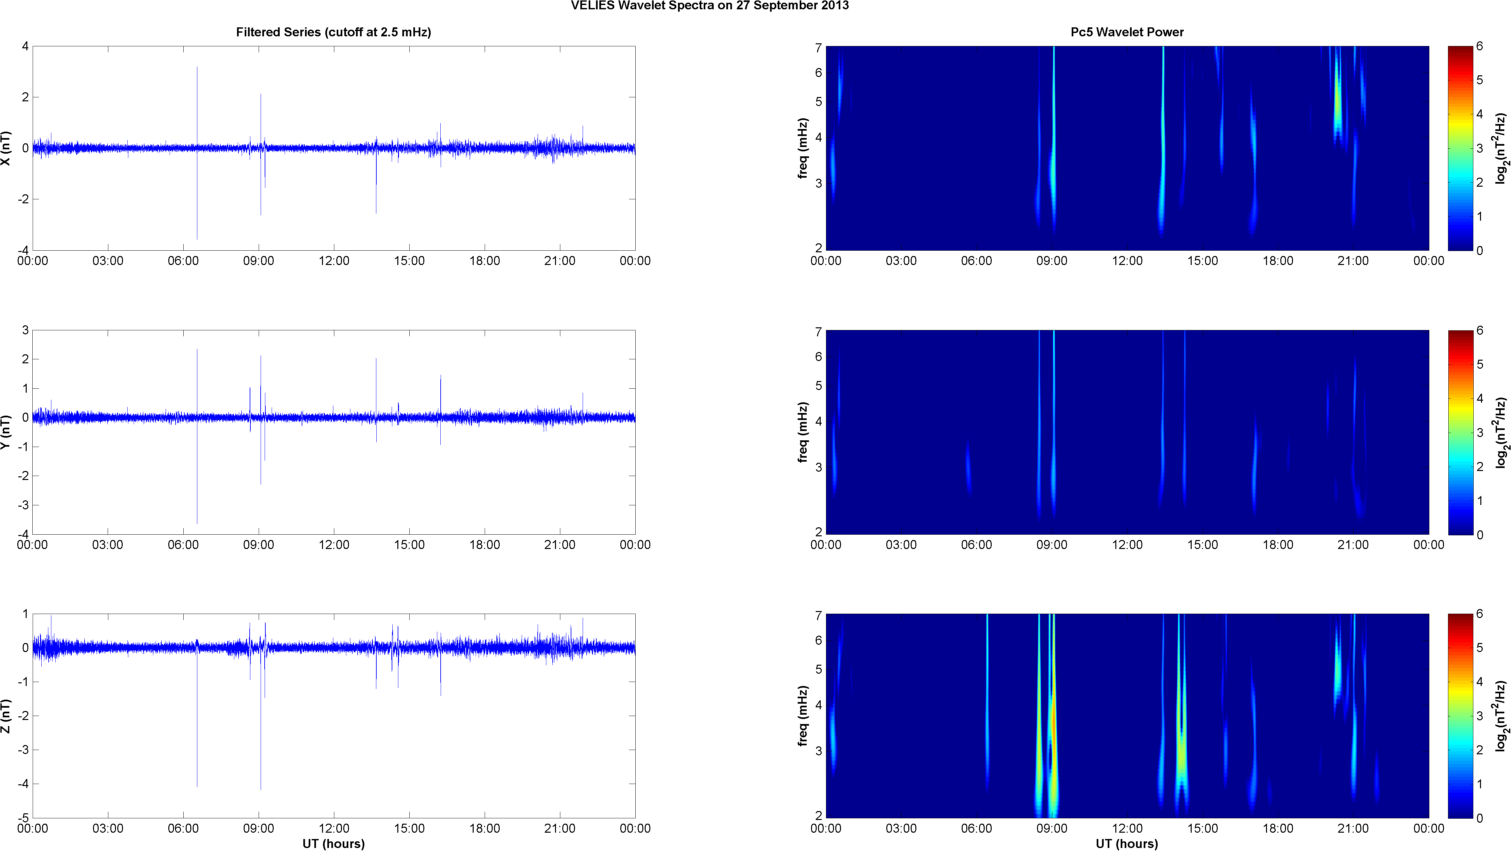The height and width of the screenshot is (851, 1511).
Task: Click 'freq (mHz)' label of Z wavelet plot
Action: click(x=803, y=716)
